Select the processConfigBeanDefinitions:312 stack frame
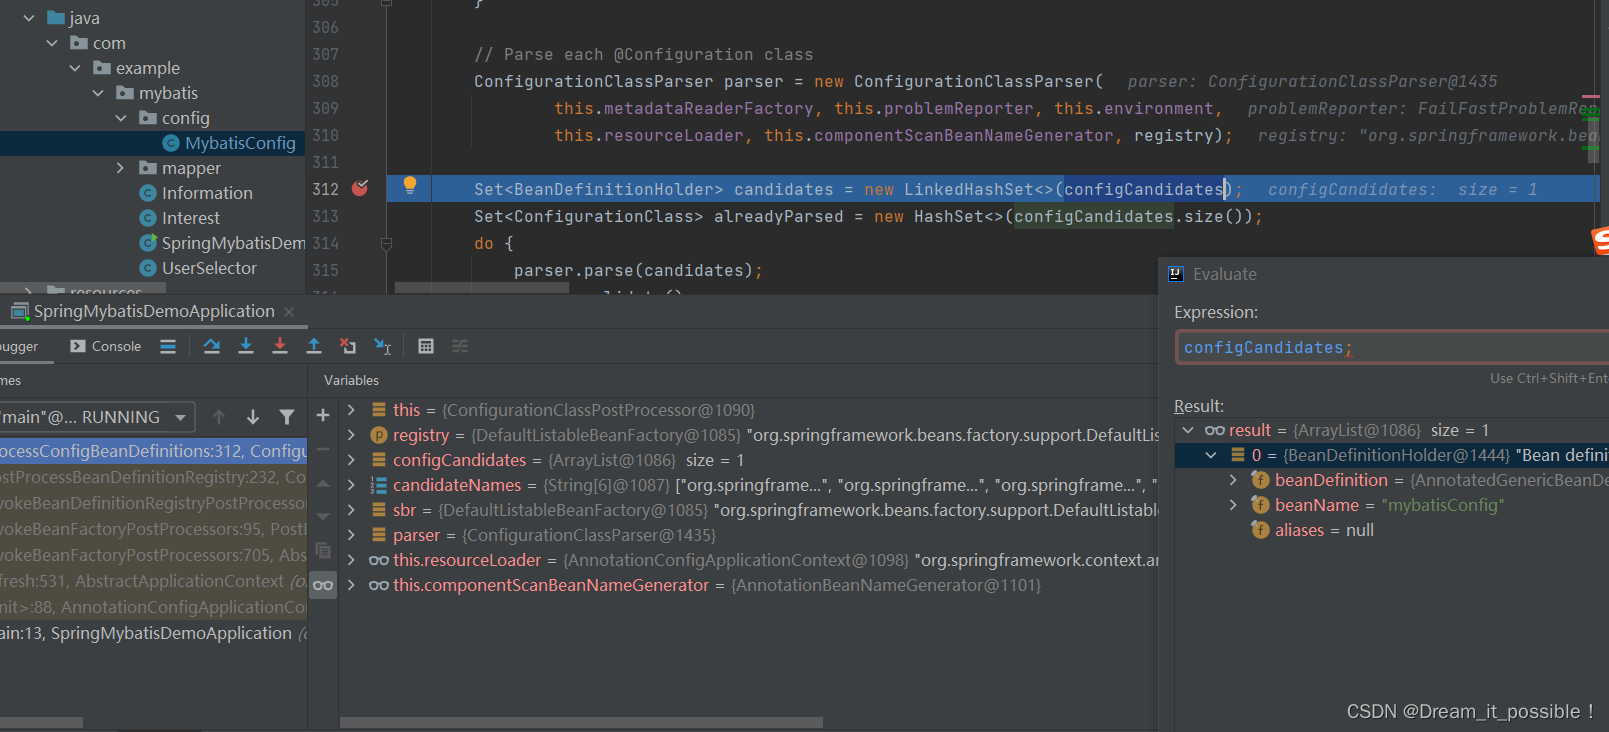This screenshot has height=732, width=1609. (153, 451)
